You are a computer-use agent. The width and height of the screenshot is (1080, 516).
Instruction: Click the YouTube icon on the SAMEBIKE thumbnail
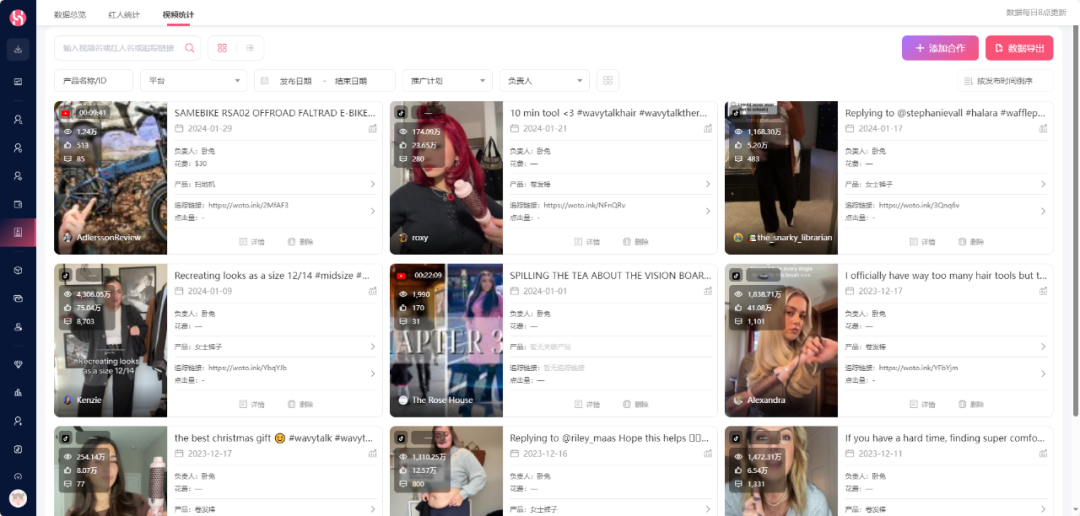pos(65,112)
